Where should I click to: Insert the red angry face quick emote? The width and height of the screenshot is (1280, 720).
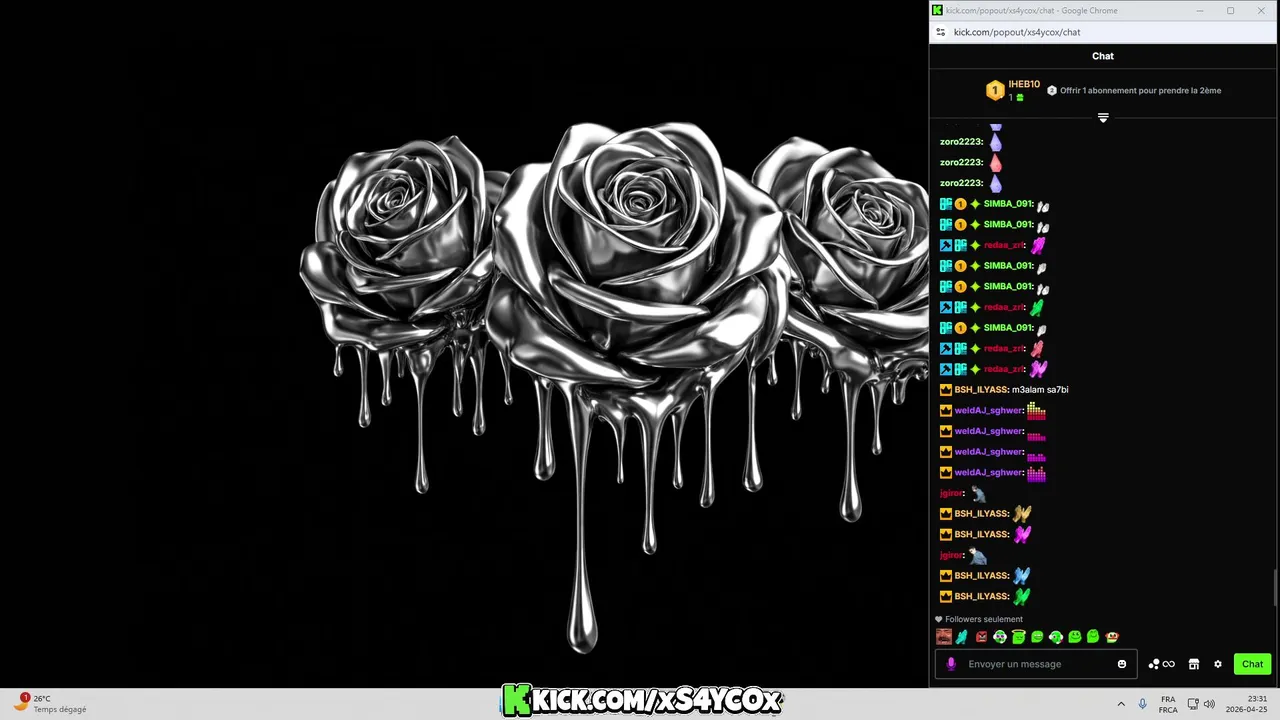pyautogui.click(x=981, y=637)
